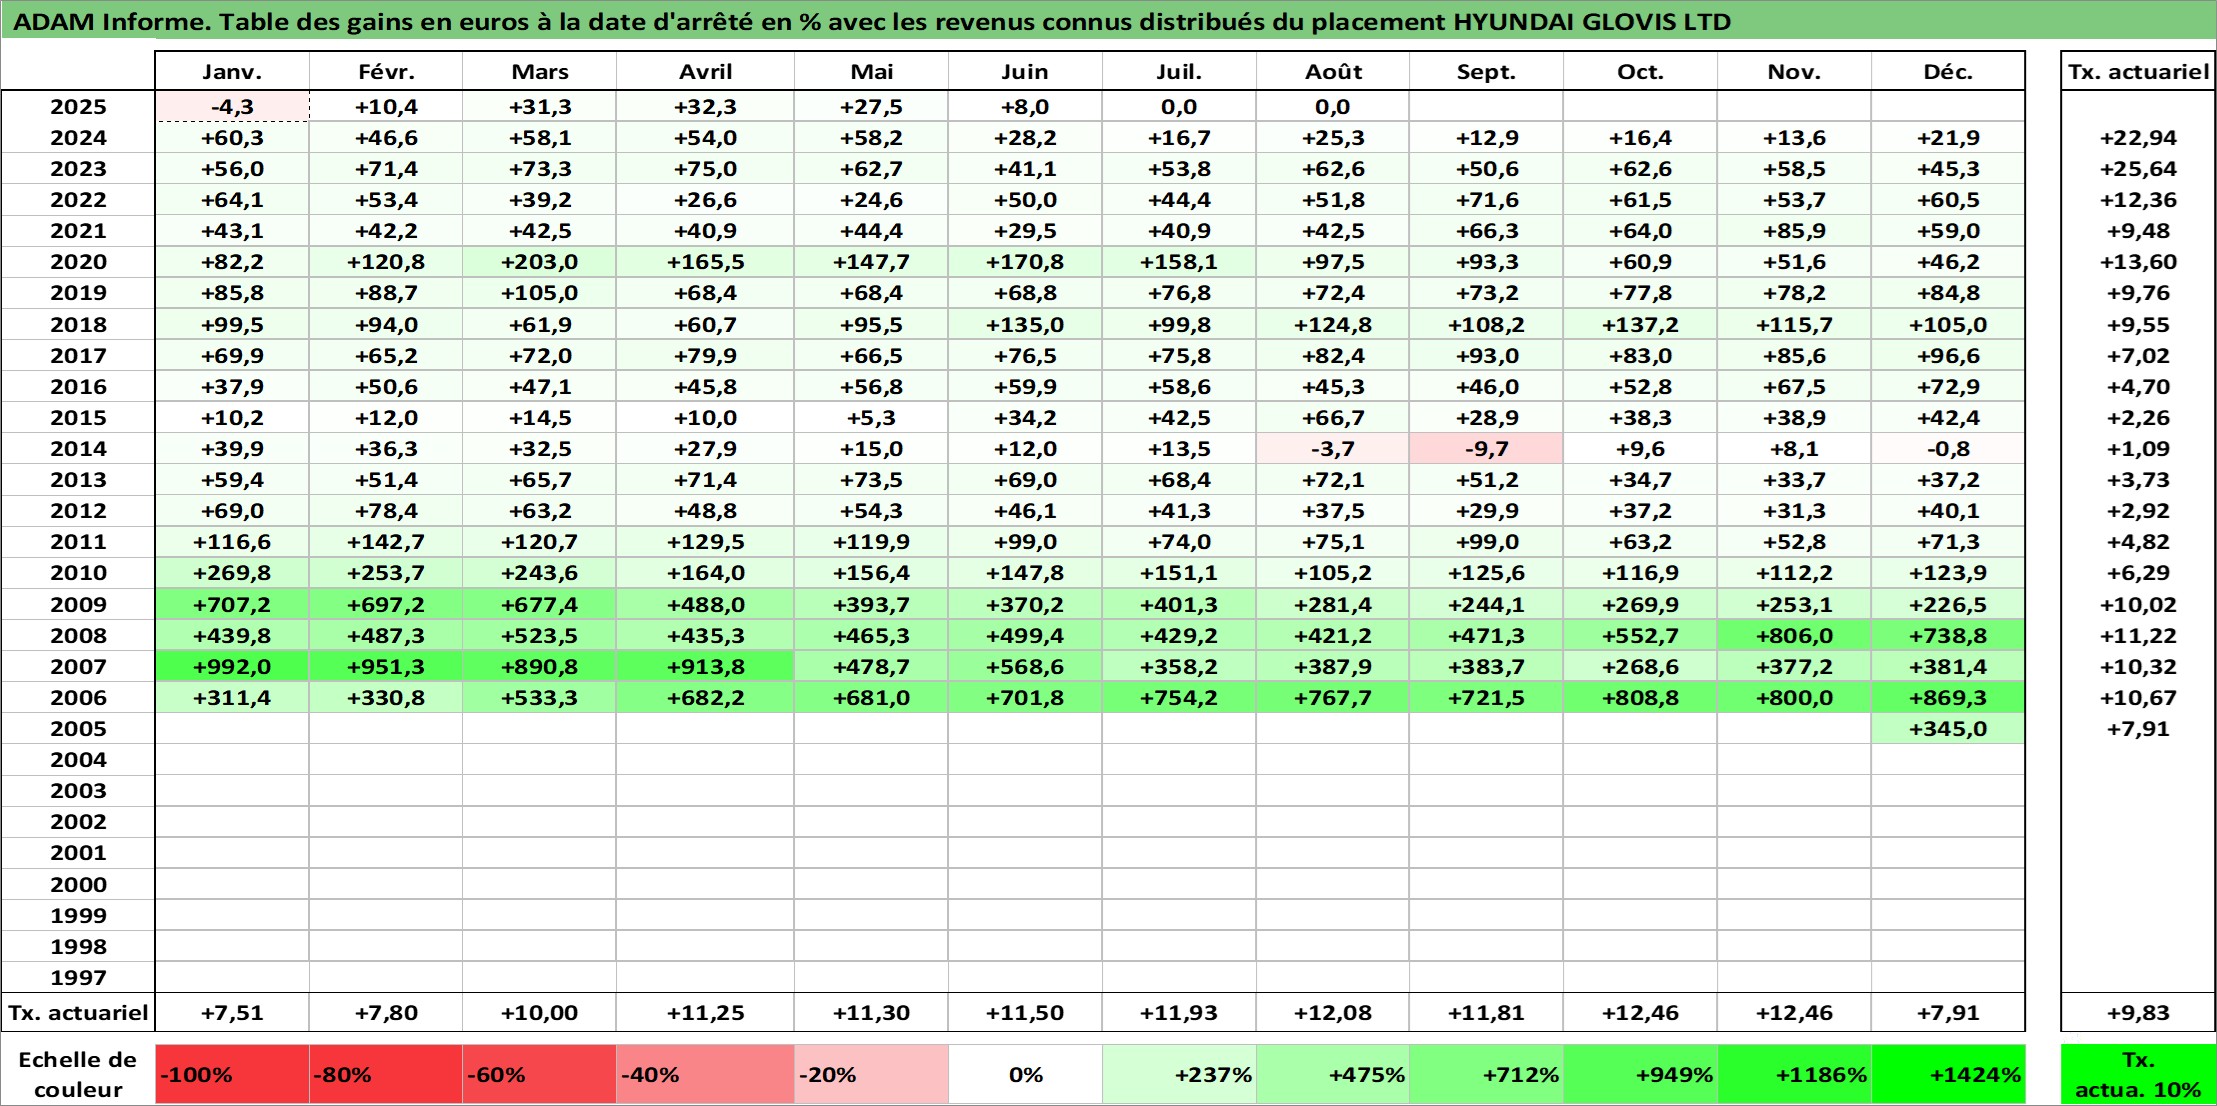Select the Août column header
The image size is (2217, 1106).
point(1333,71)
